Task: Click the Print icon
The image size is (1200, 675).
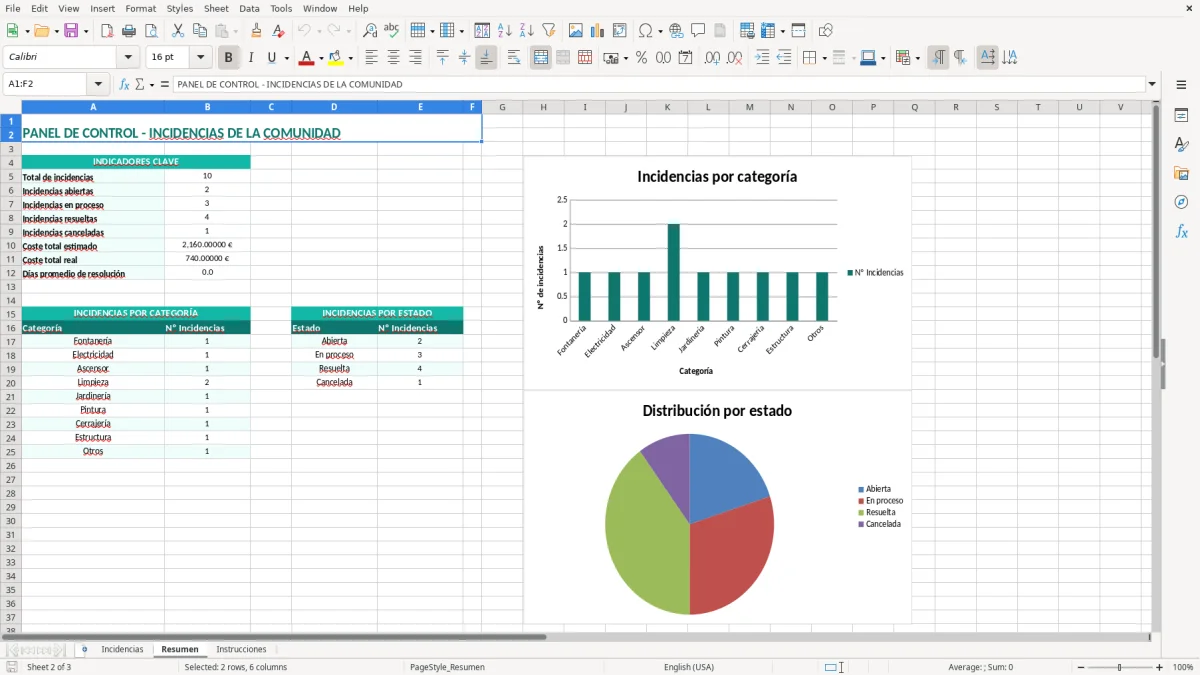Action: click(x=129, y=31)
